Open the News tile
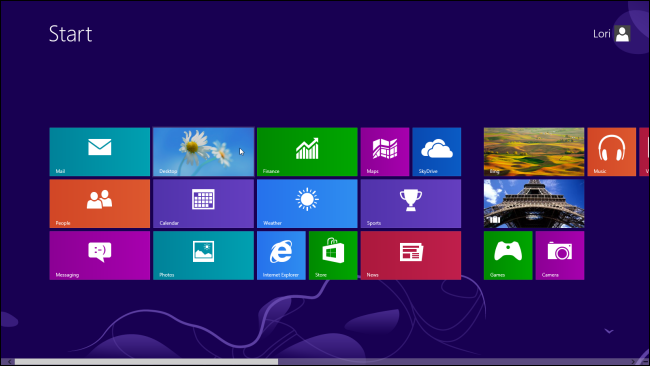The image size is (650, 366). [x=411, y=255]
